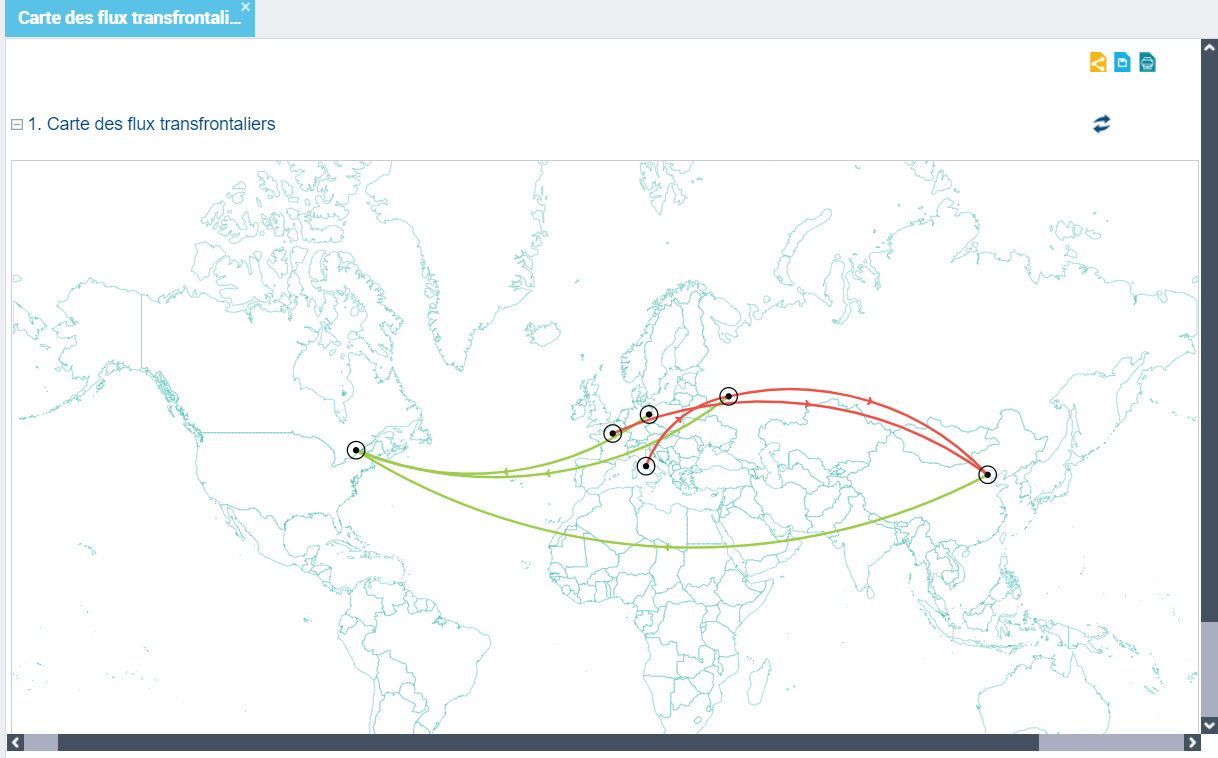Click the lowest green flow arc from China
Viewport: 1218px width, 758px height.
point(680,547)
